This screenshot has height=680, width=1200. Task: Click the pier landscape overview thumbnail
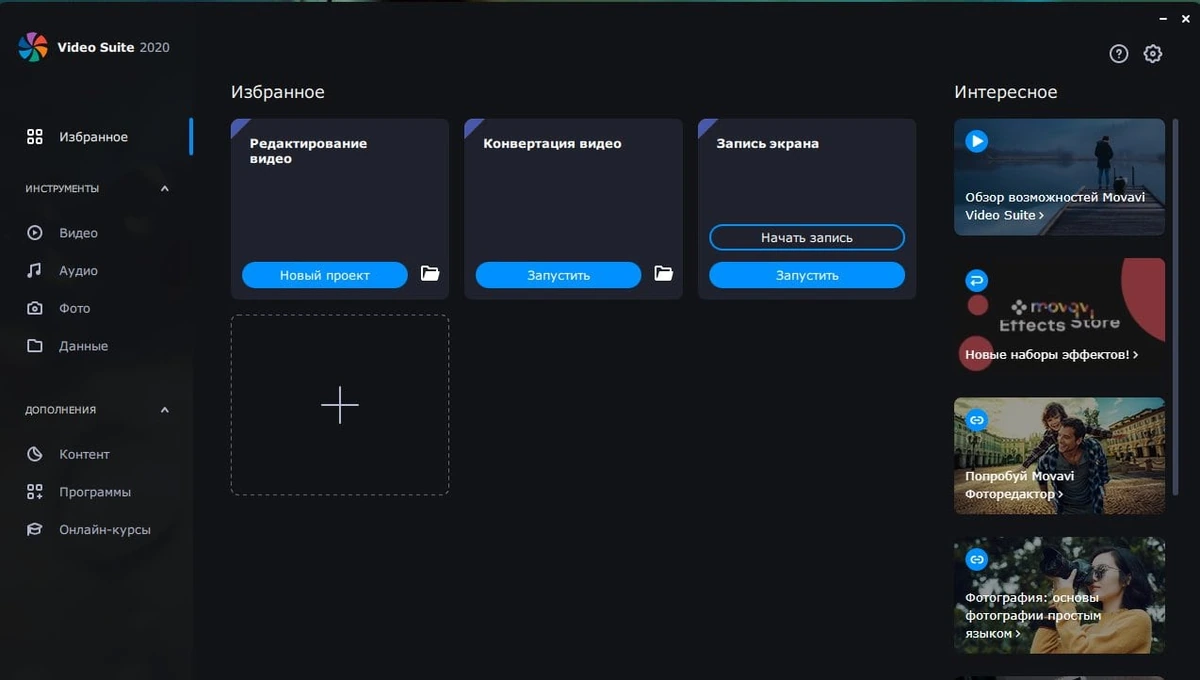1059,177
